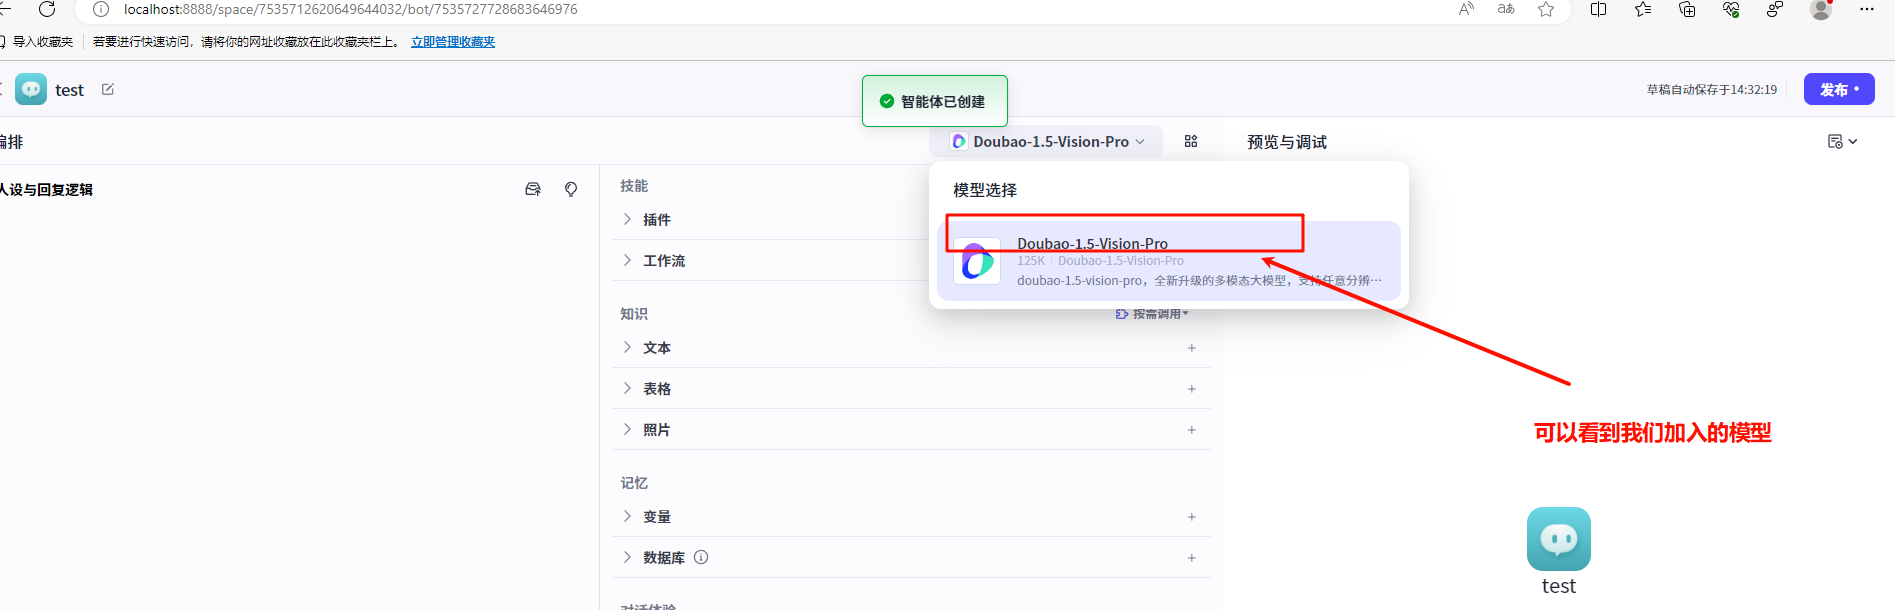Image resolution: width=1895 pixels, height=610 pixels.
Task: Open the favorites list icon
Action: [1643, 9]
